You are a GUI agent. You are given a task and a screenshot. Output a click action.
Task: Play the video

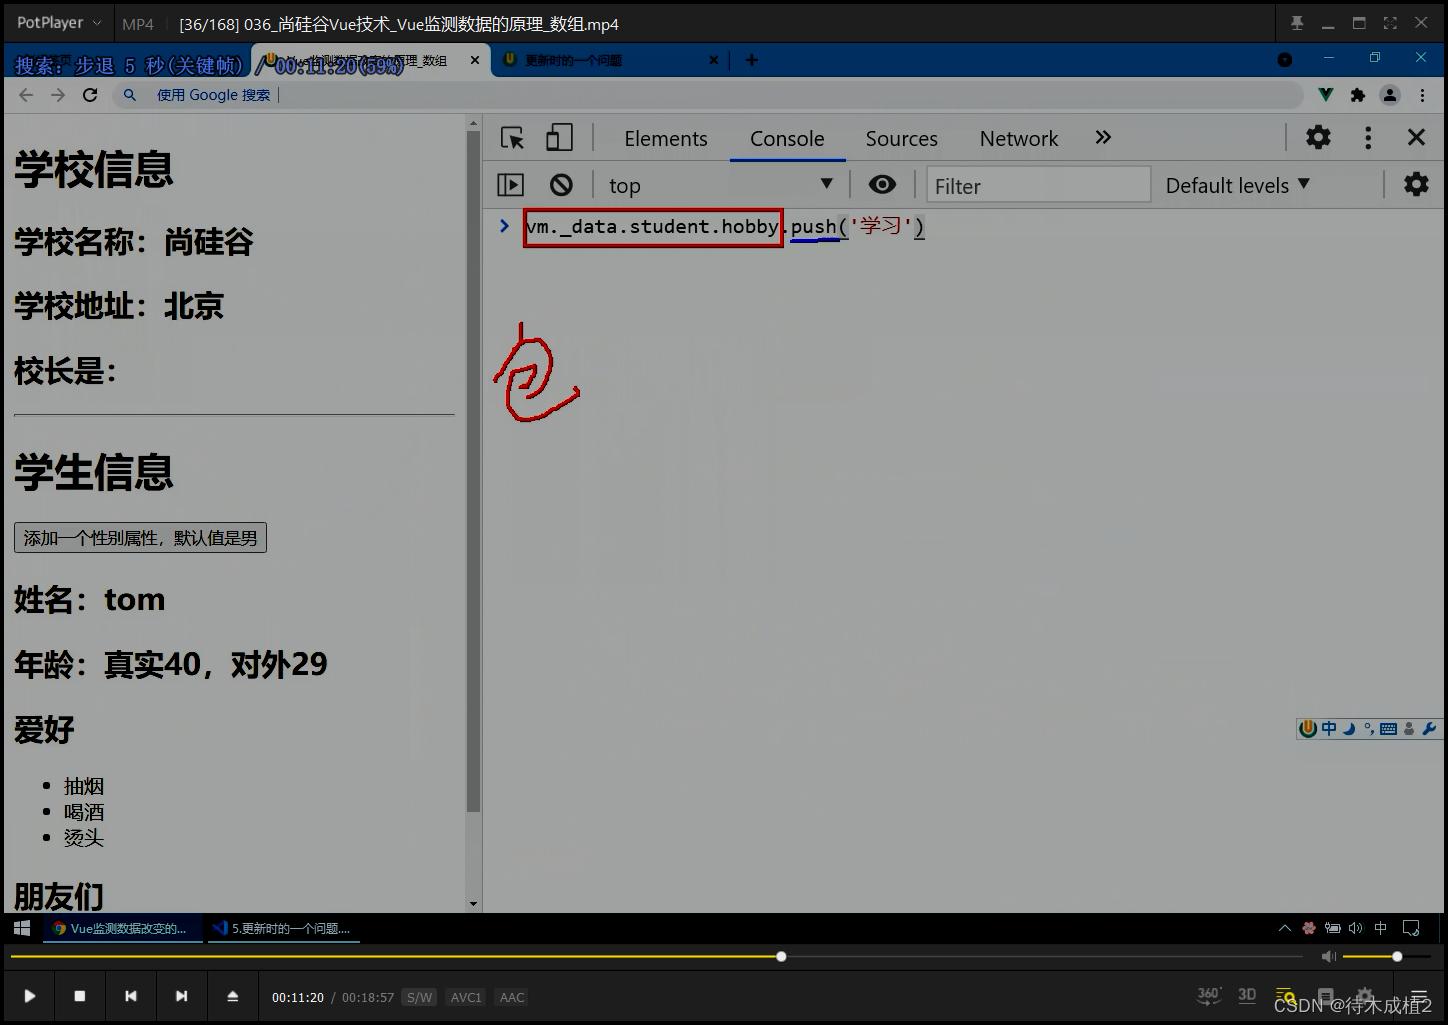pos(29,996)
